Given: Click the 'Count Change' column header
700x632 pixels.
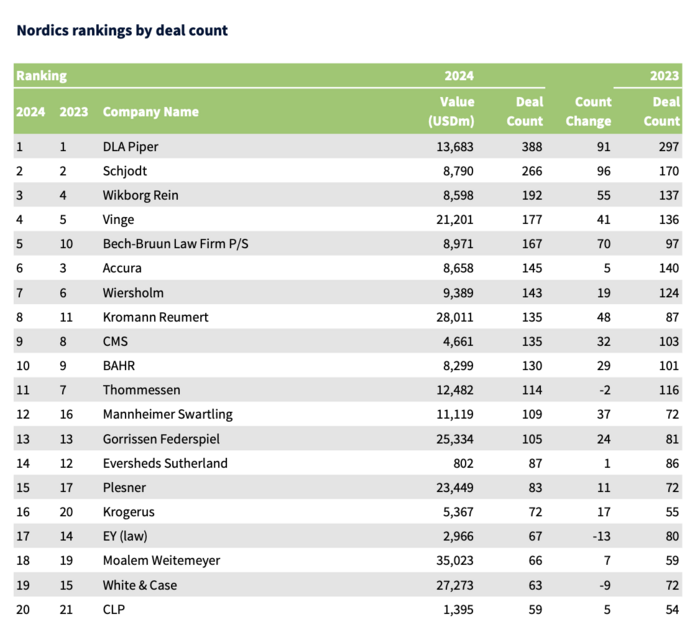Looking at the screenshot, I should [x=588, y=112].
